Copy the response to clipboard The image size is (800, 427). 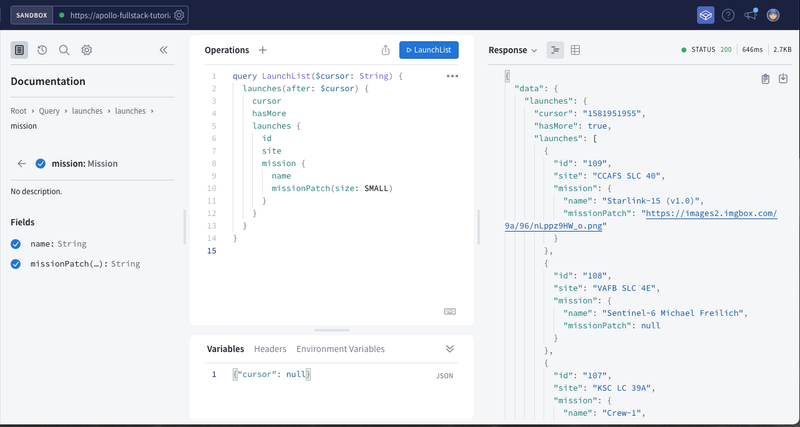765,79
